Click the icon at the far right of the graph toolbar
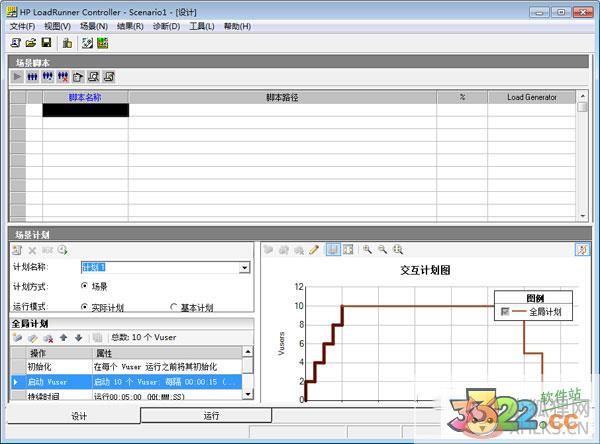The height and width of the screenshot is (444, 600). pyautogui.click(x=582, y=250)
